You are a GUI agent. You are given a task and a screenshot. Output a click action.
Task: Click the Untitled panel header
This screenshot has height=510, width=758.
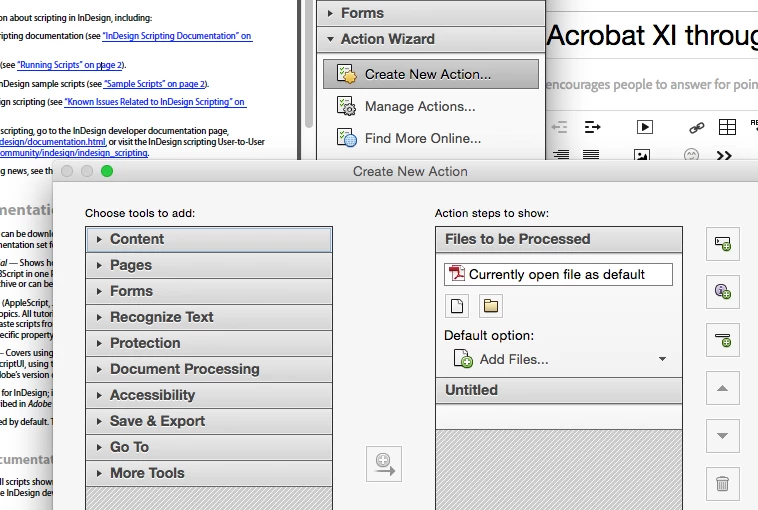[559, 390]
